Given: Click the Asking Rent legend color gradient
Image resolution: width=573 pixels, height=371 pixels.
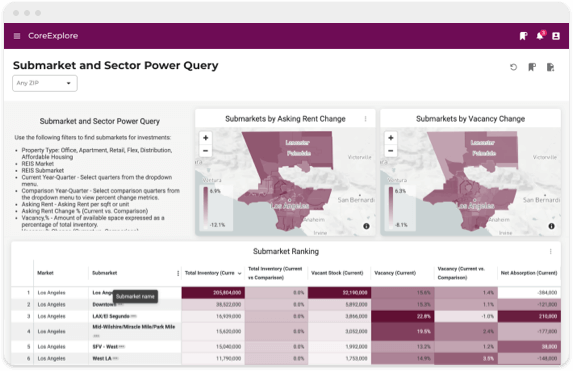Looking at the screenshot, I should click(x=206, y=208).
